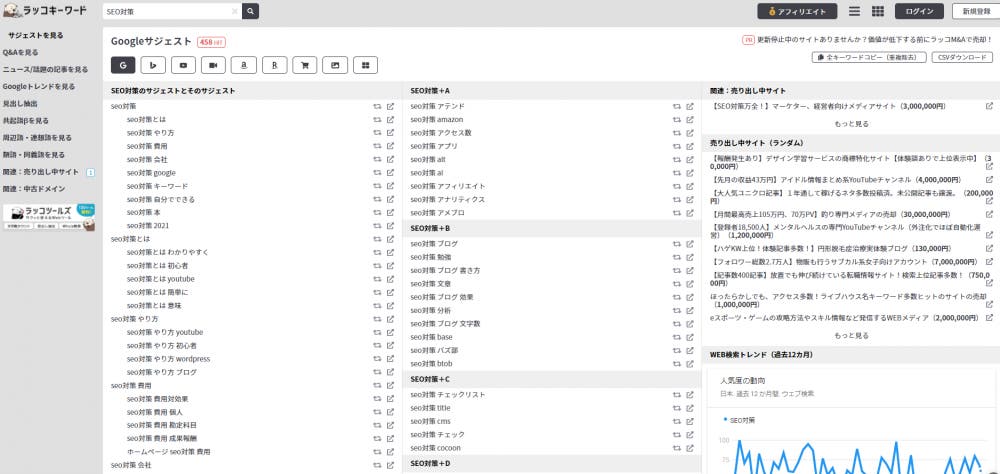Click the メンタルヘルスの専門YouTubeチャンネル listing
This screenshot has width=1000, height=474.
[846, 232]
